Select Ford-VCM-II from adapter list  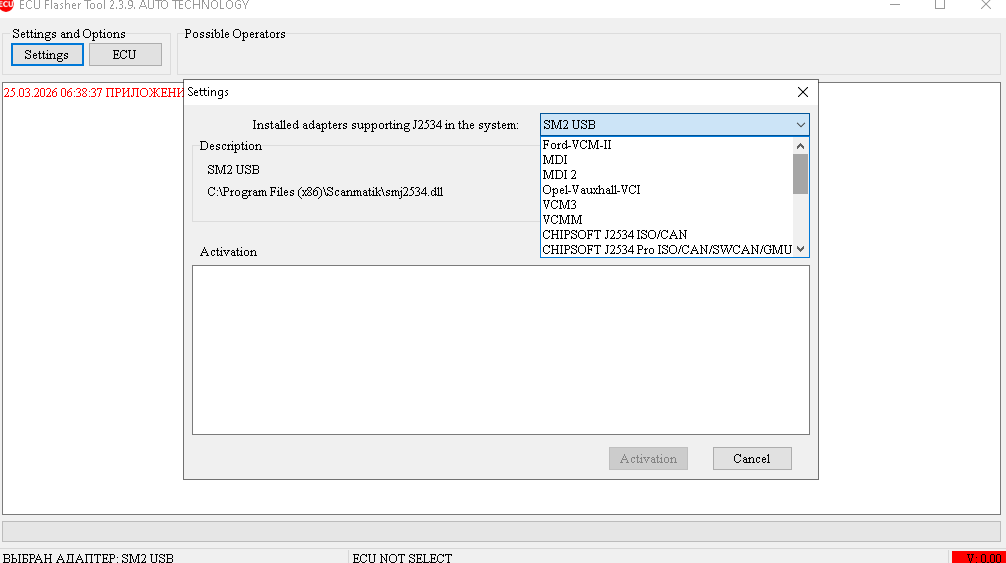(577, 145)
